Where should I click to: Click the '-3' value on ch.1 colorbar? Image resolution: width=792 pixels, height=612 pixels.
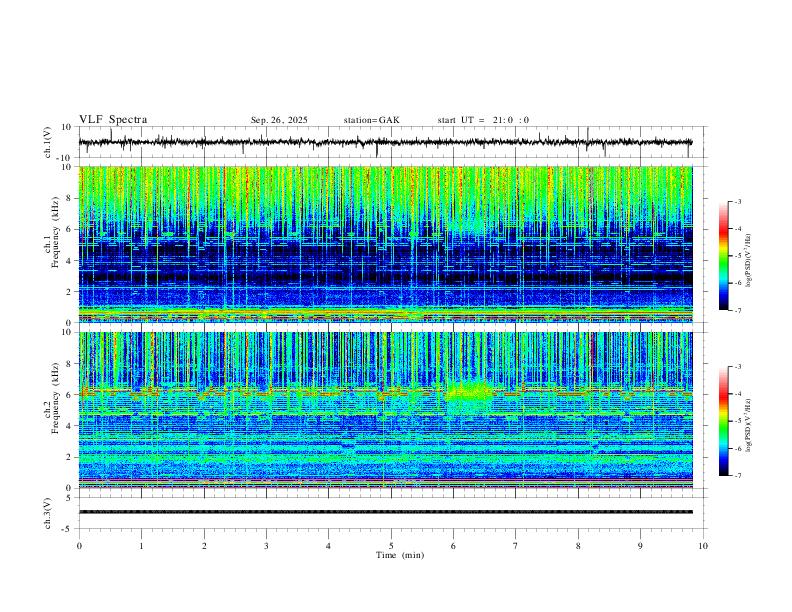point(737,201)
